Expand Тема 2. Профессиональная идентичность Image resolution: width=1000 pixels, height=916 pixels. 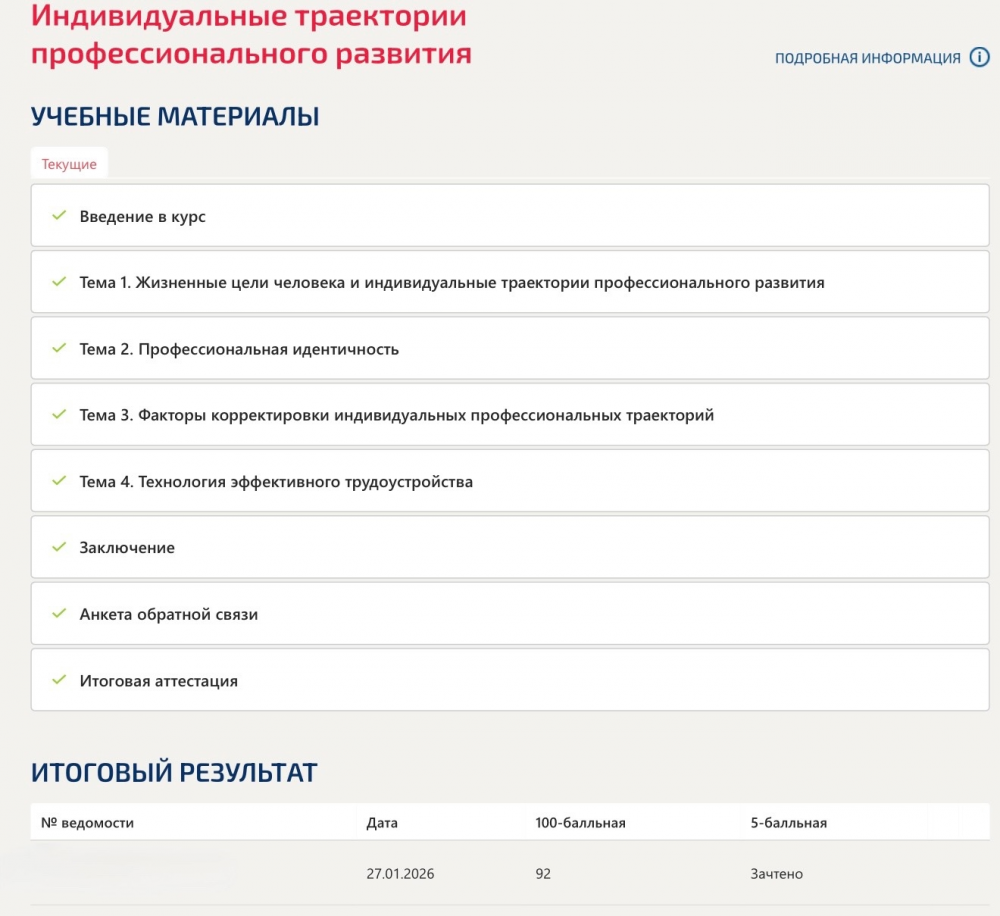510,348
